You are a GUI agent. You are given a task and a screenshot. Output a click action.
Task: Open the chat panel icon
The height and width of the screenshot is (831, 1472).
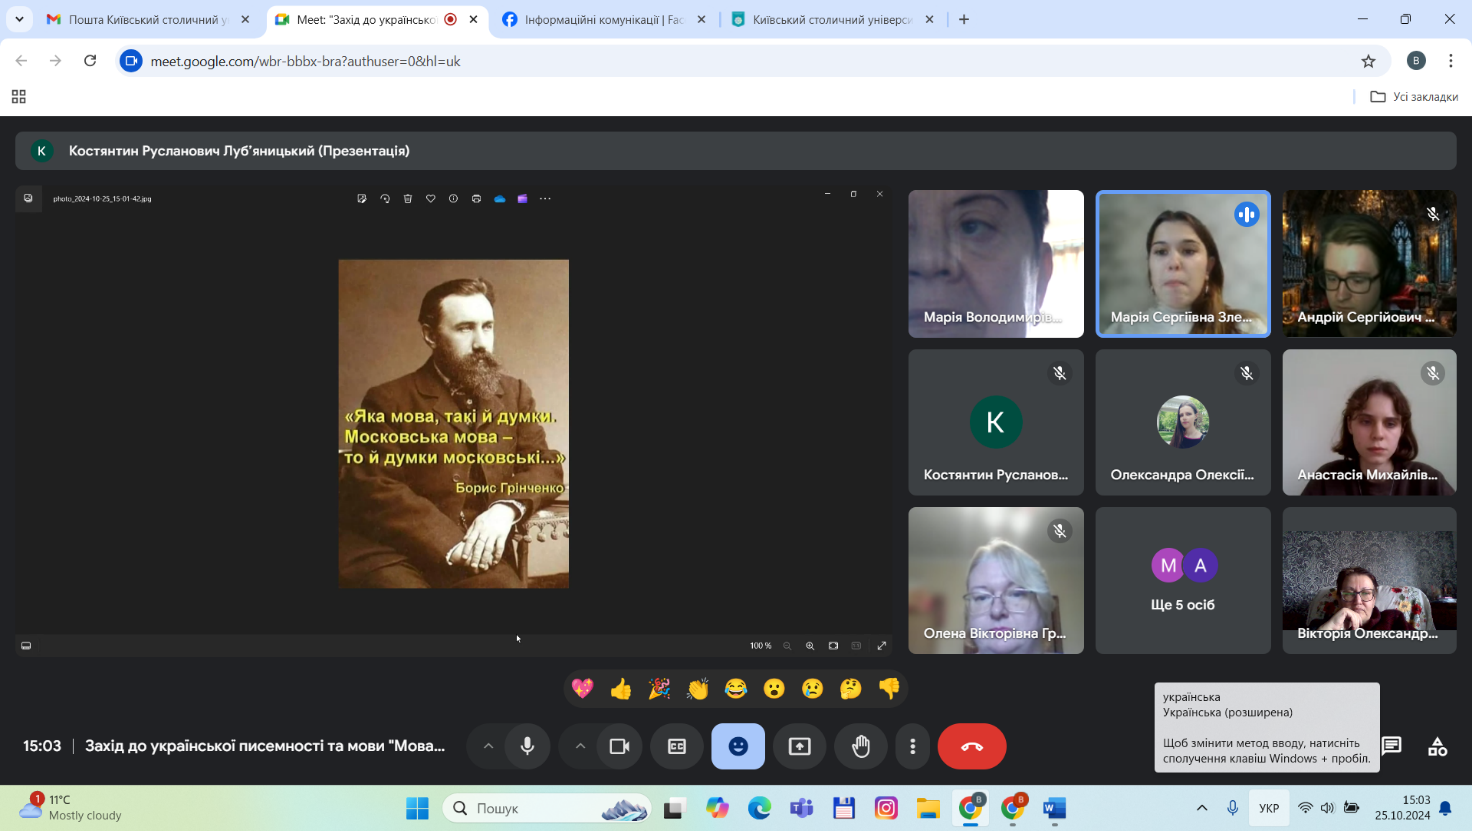1391,746
